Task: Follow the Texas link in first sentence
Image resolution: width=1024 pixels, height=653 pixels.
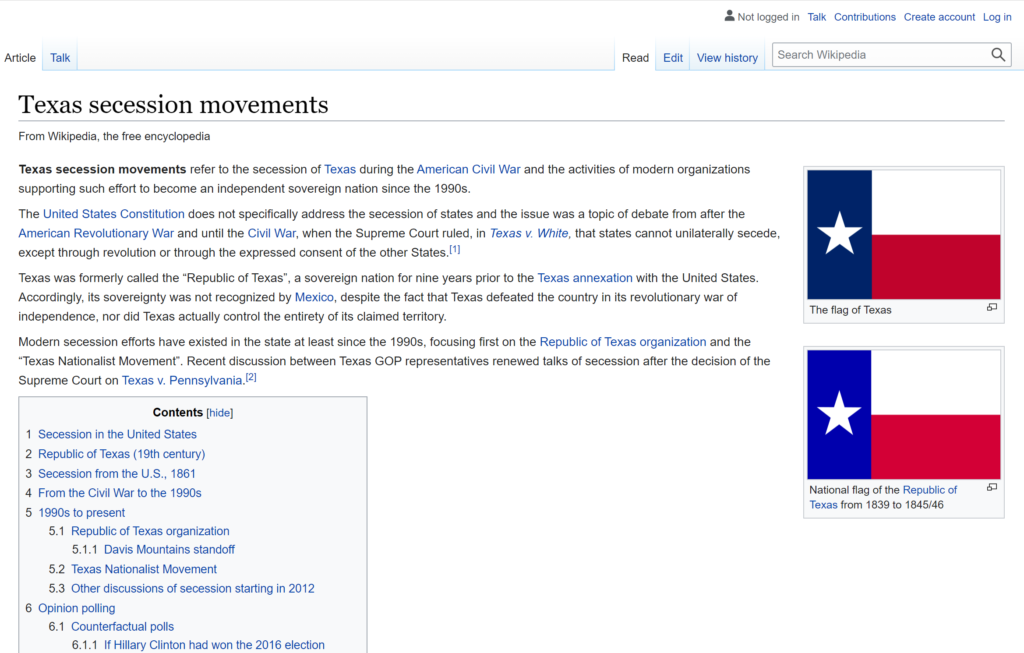Action: point(340,169)
